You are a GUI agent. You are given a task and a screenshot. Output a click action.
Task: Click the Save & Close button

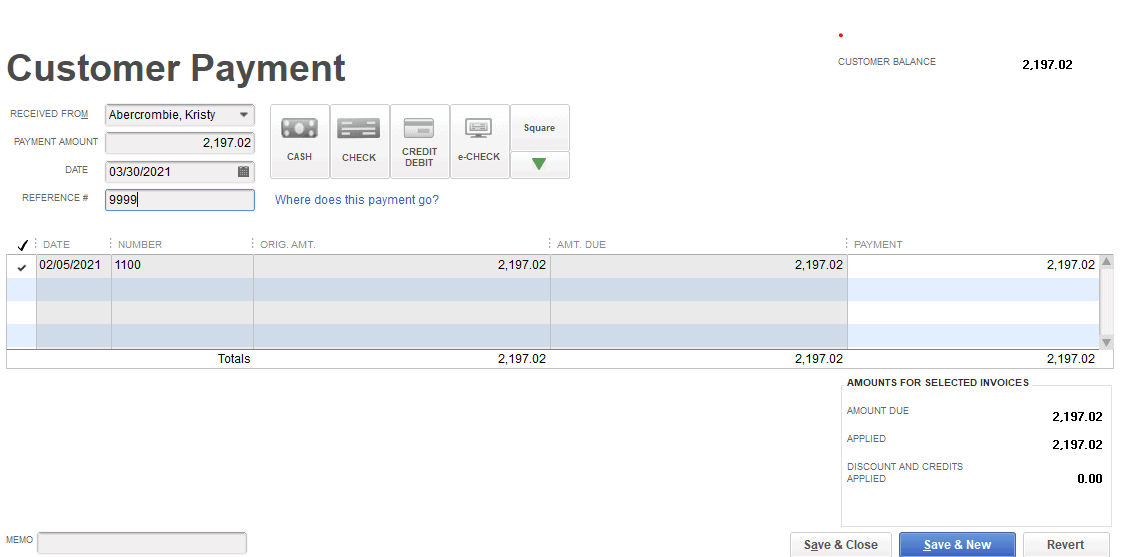[x=841, y=545]
